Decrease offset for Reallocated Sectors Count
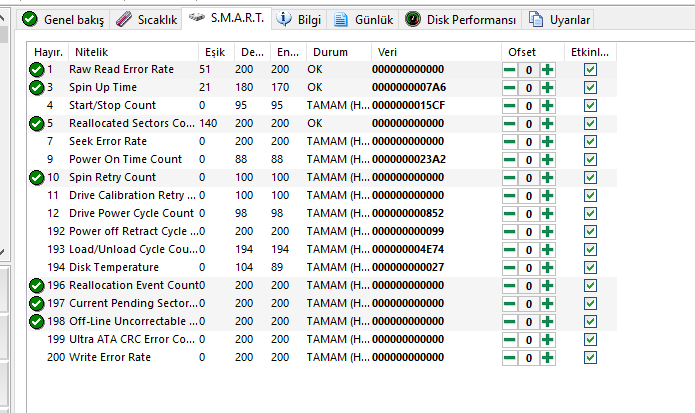695x413 pixels. (x=510, y=124)
